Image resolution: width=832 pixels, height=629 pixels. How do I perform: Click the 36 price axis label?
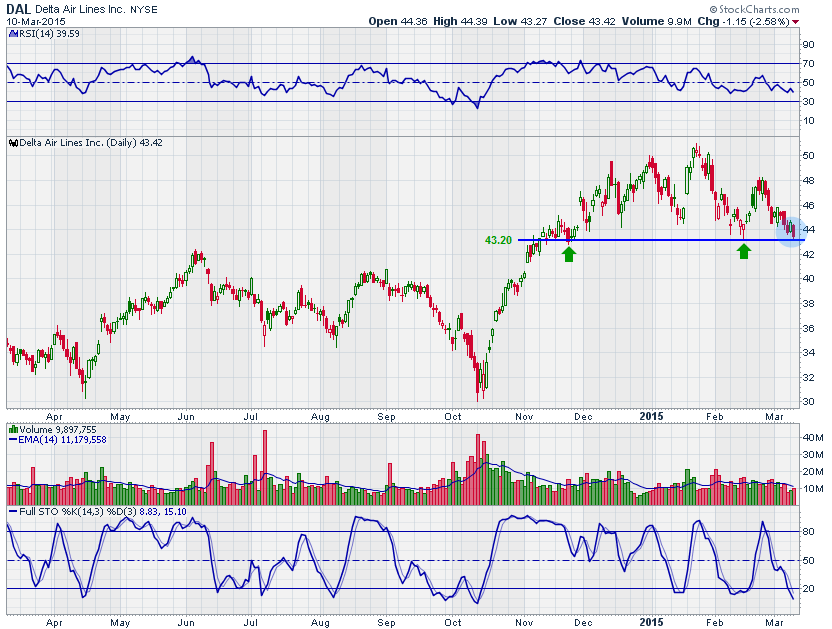[x=808, y=328]
